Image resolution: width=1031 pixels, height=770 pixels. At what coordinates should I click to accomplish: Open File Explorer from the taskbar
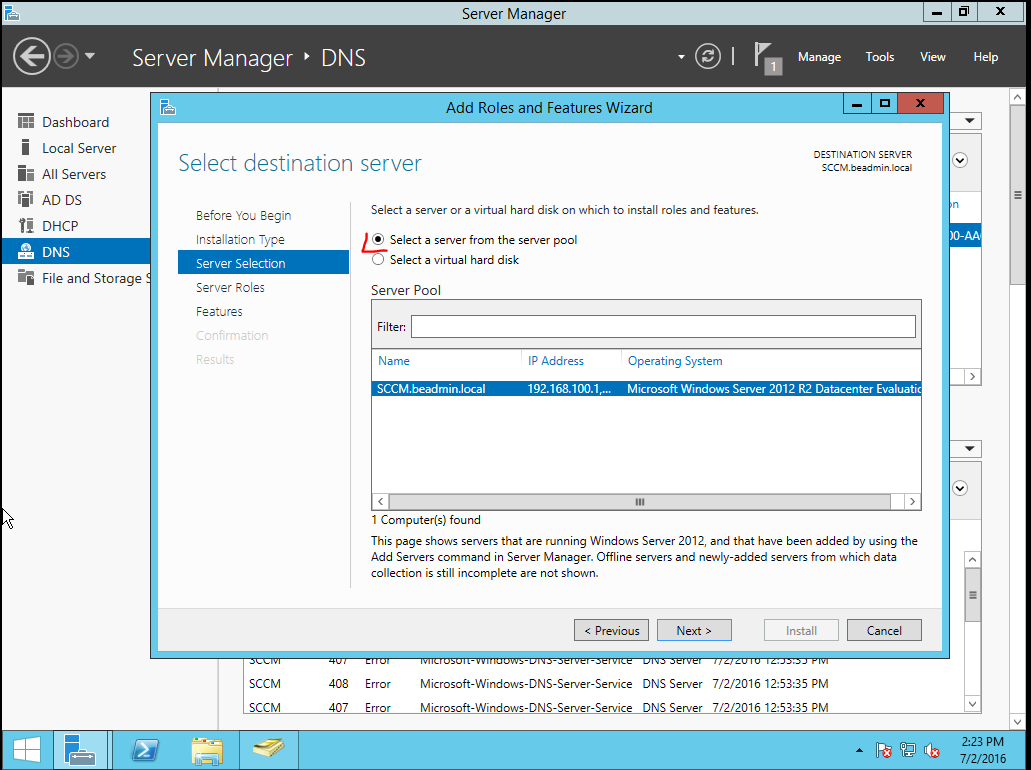[x=207, y=750]
